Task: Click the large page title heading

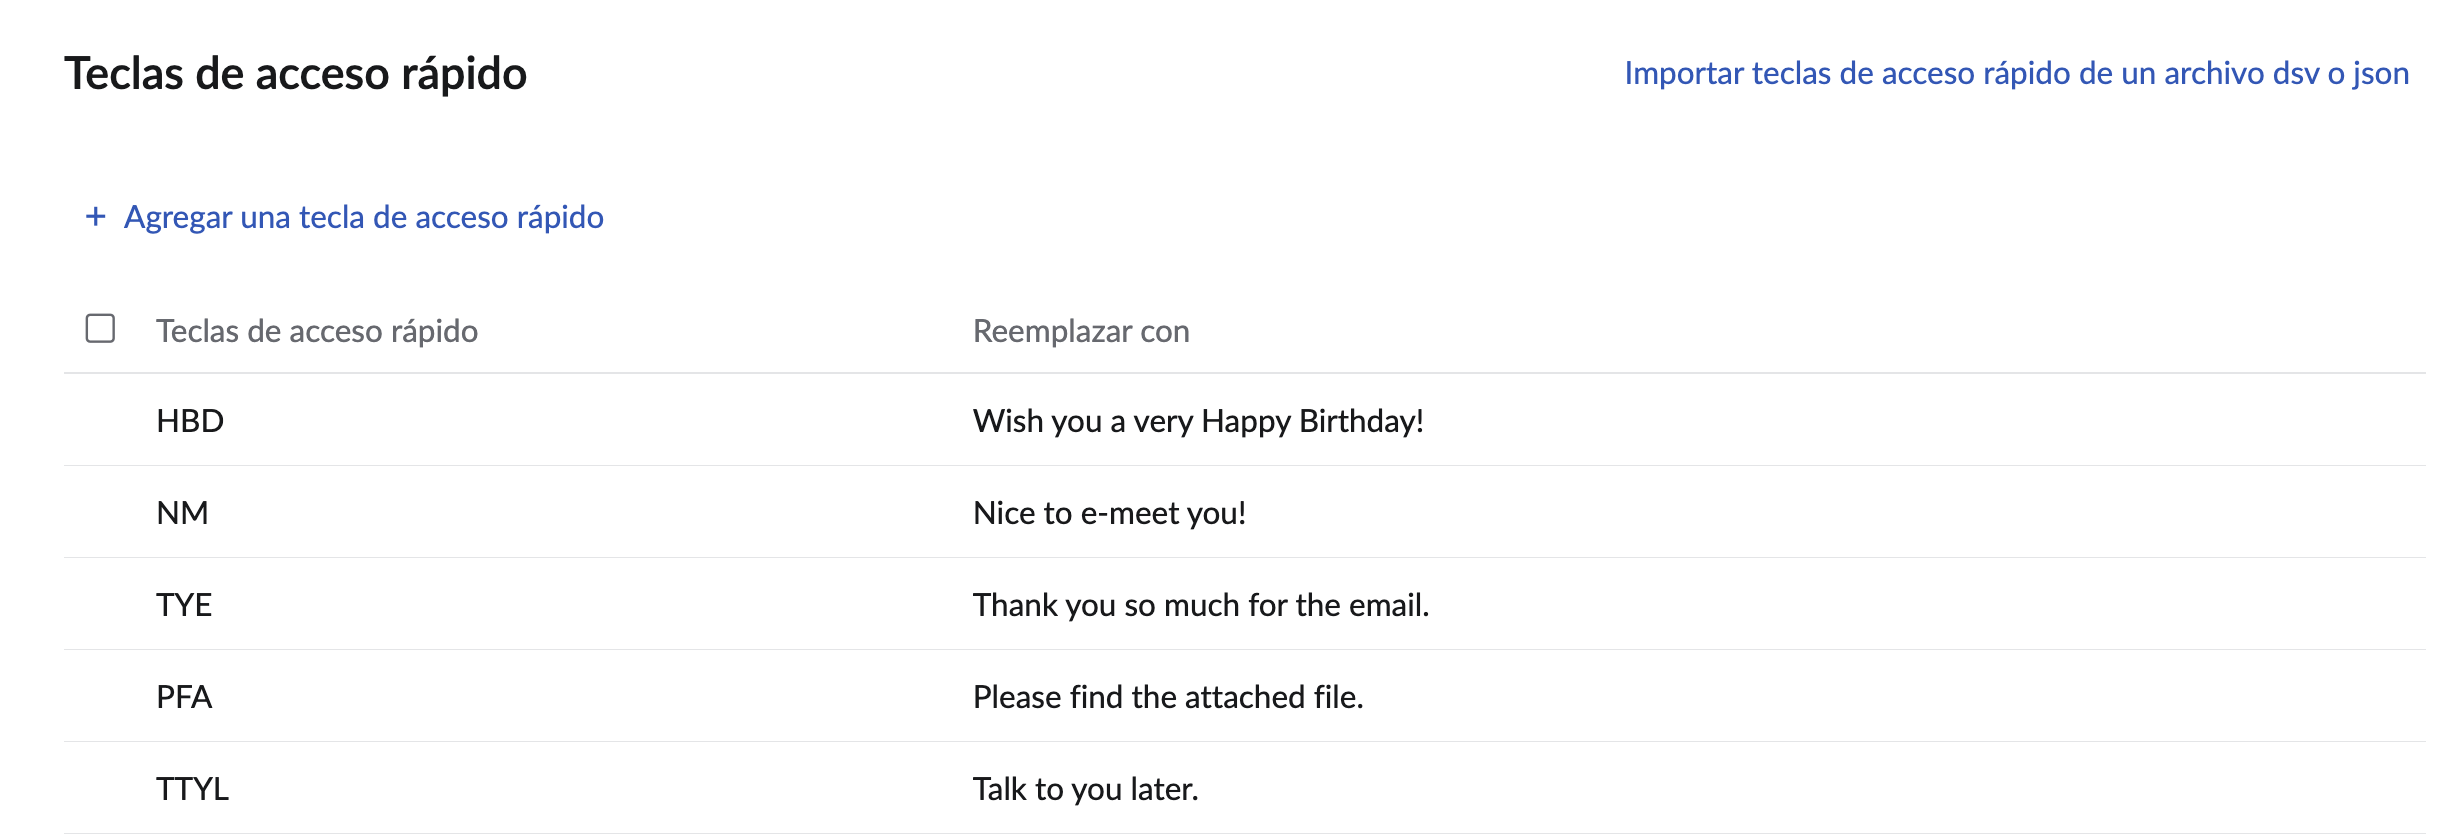Action: tap(296, 74)
